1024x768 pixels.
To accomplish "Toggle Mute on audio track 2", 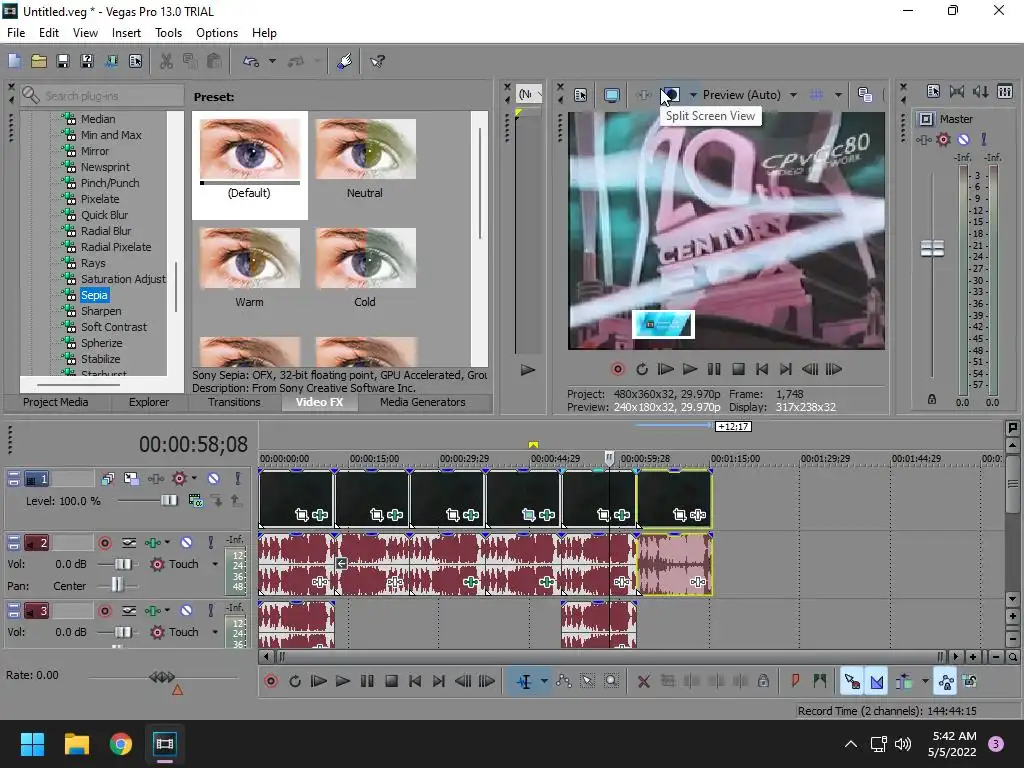I will pyautogui.click(x=187, y=542).
